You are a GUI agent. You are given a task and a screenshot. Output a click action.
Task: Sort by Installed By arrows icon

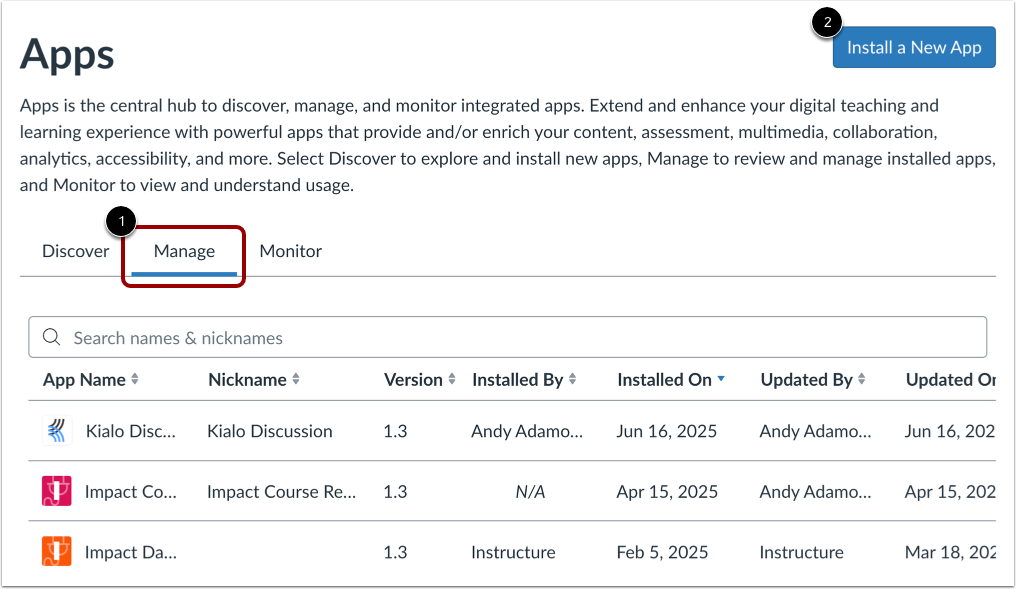[x=573, y=380]
